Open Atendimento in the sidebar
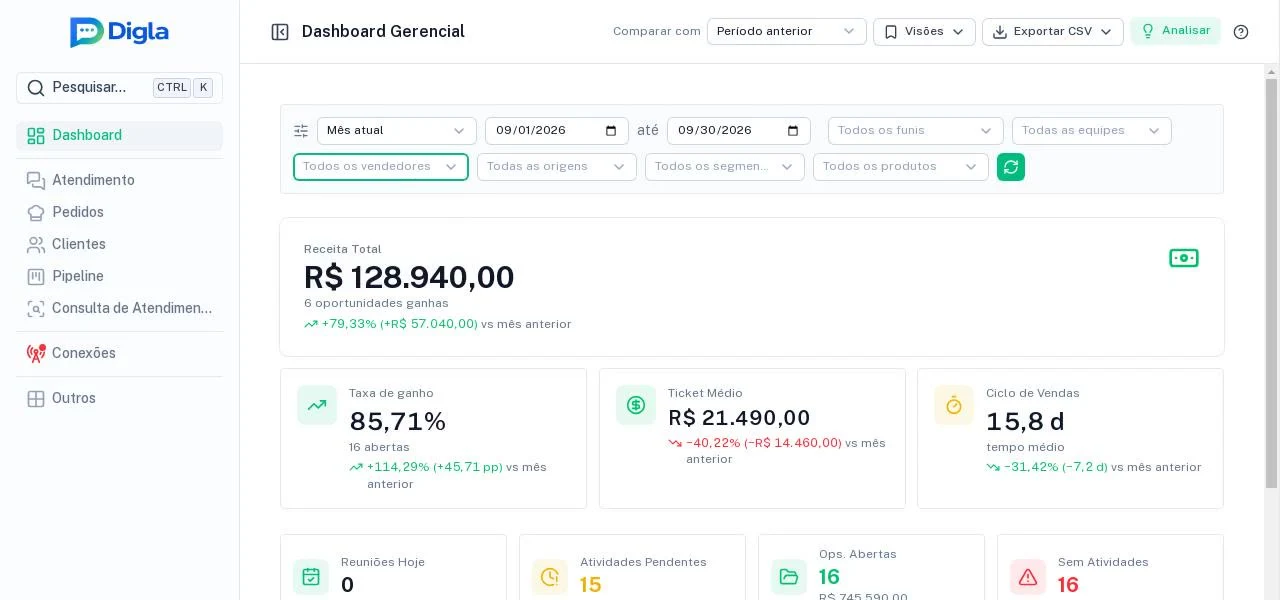 coord(119,181)
